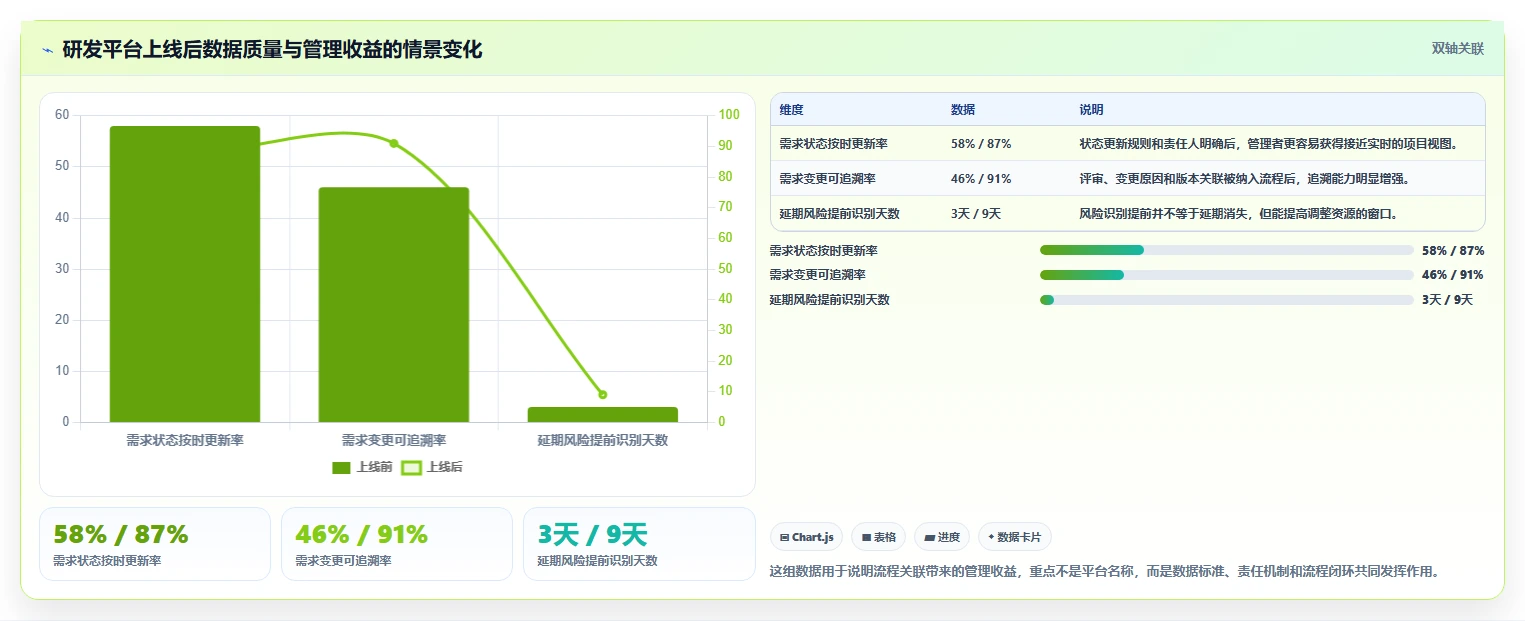Click the 延期风险提前识别天数 progress row label
The image size is (1525, 621).
tap(829, 300)
